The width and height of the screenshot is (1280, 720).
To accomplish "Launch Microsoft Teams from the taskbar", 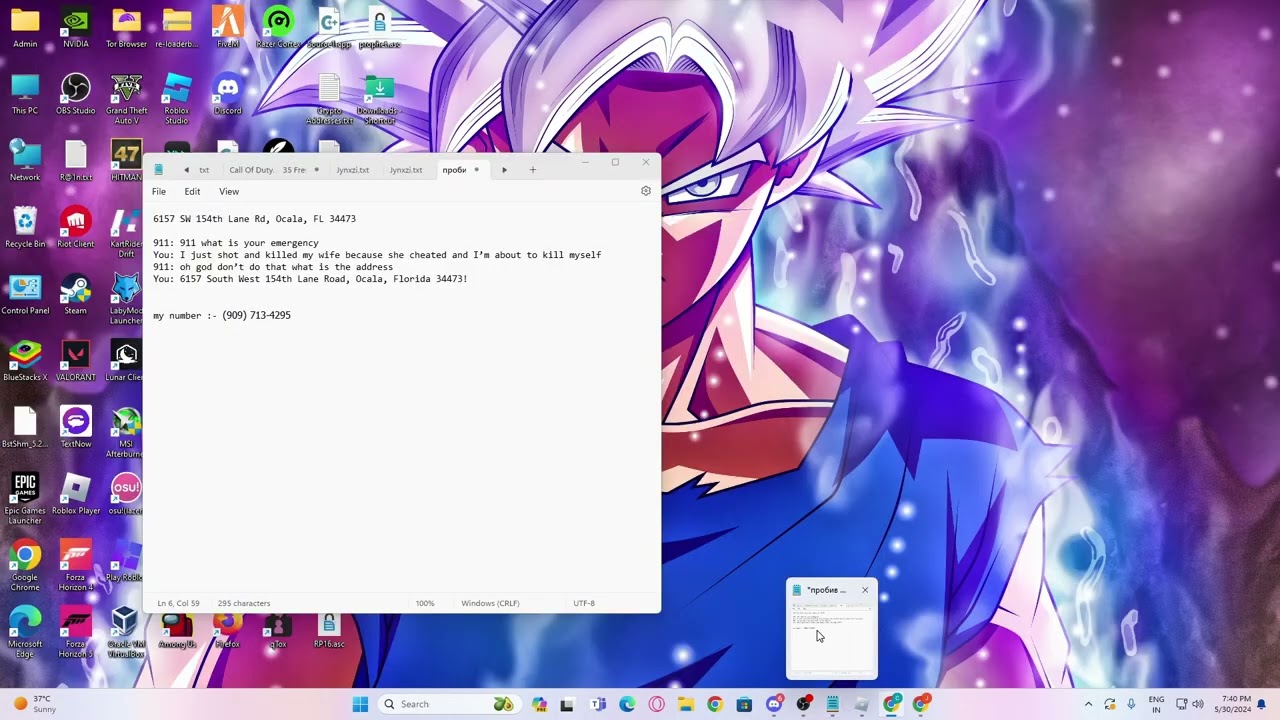I will [598, 704].
